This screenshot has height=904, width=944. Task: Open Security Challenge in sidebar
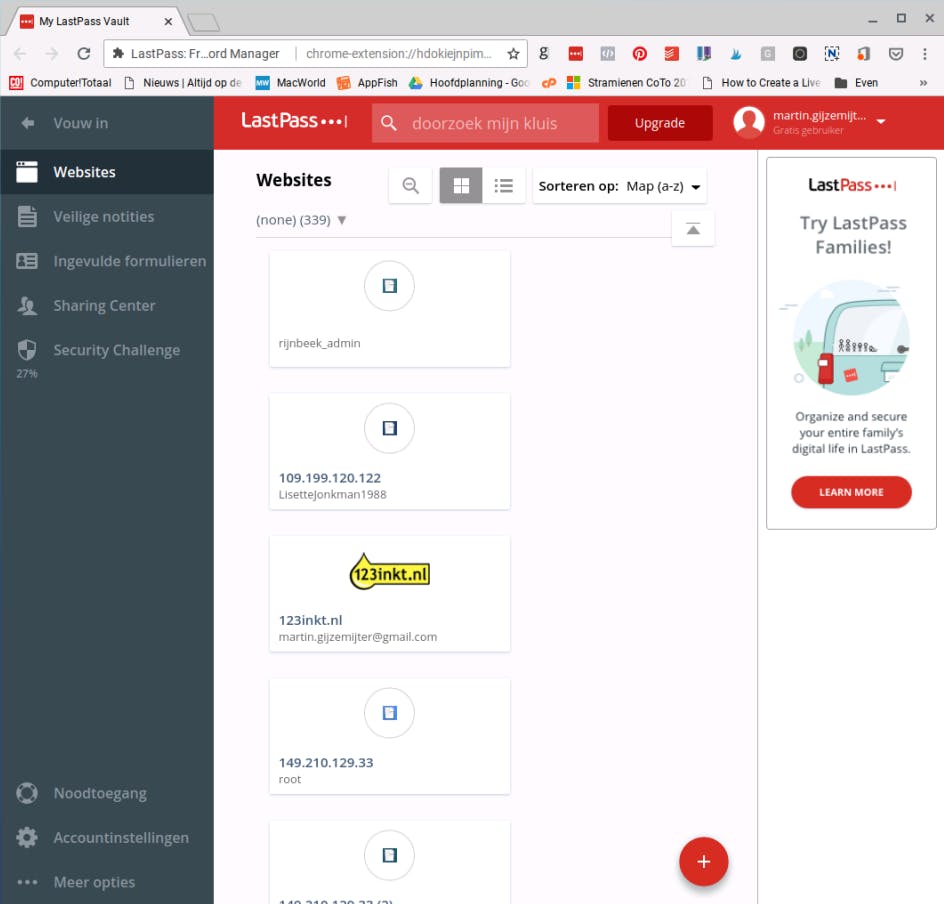(x=107, y=350)
